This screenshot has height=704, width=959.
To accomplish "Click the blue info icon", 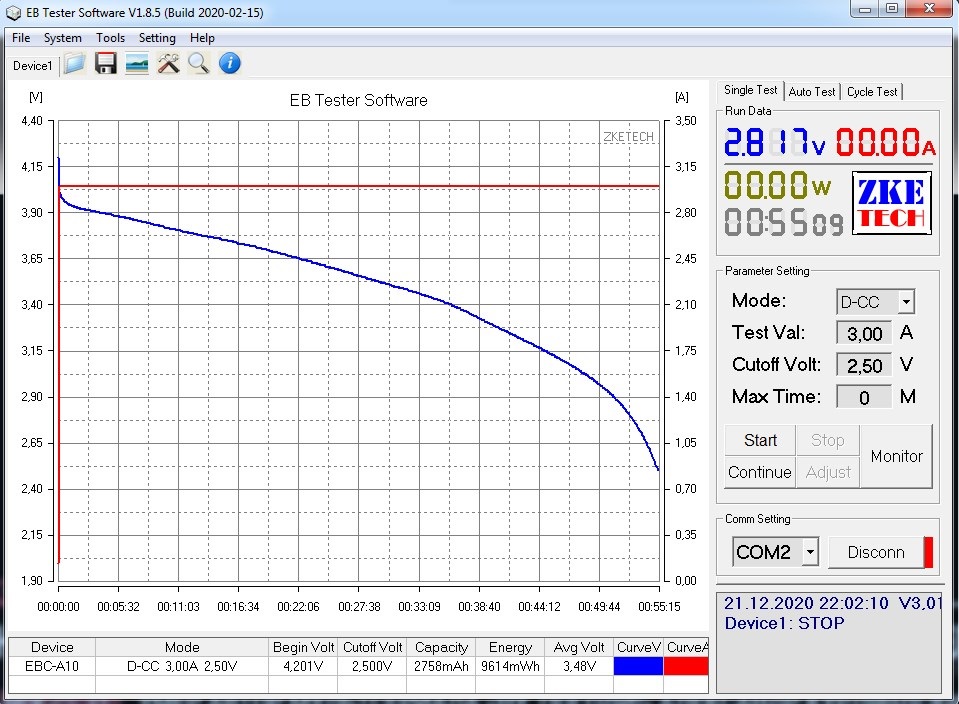I will (230, 64).
